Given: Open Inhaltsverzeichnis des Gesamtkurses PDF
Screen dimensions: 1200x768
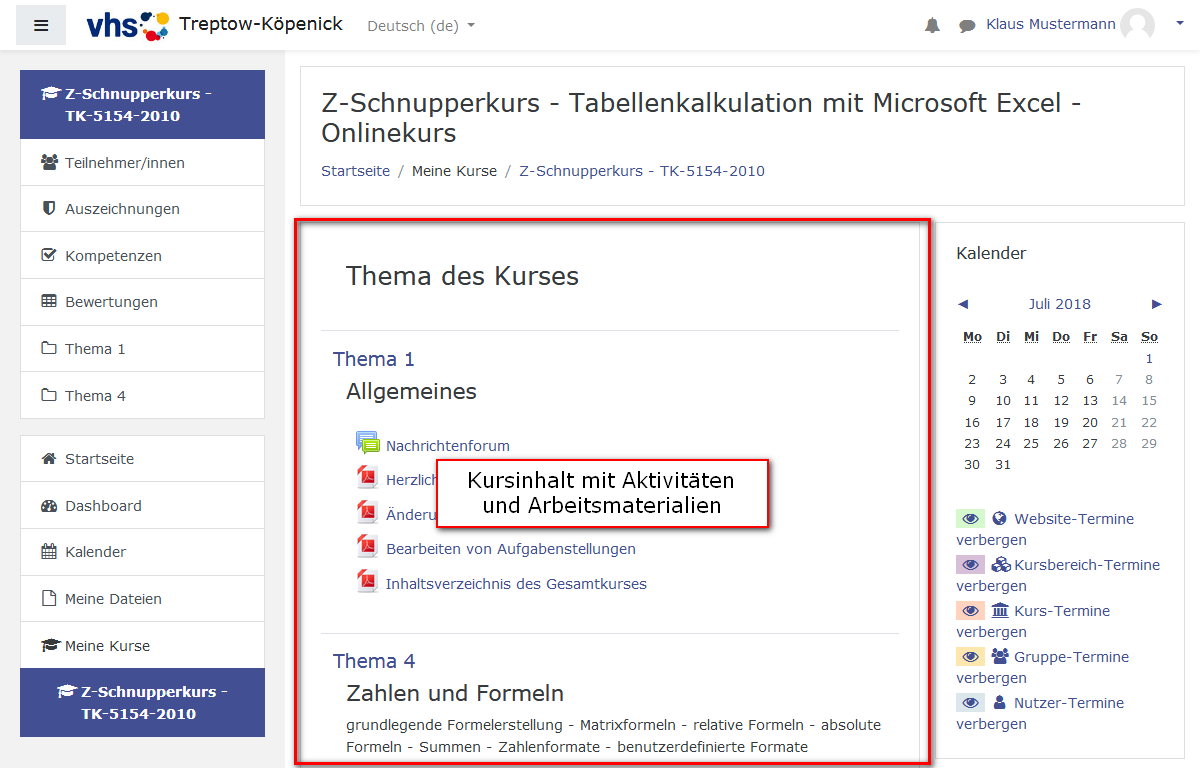Looking at the screenshot, I should [516, 584].
